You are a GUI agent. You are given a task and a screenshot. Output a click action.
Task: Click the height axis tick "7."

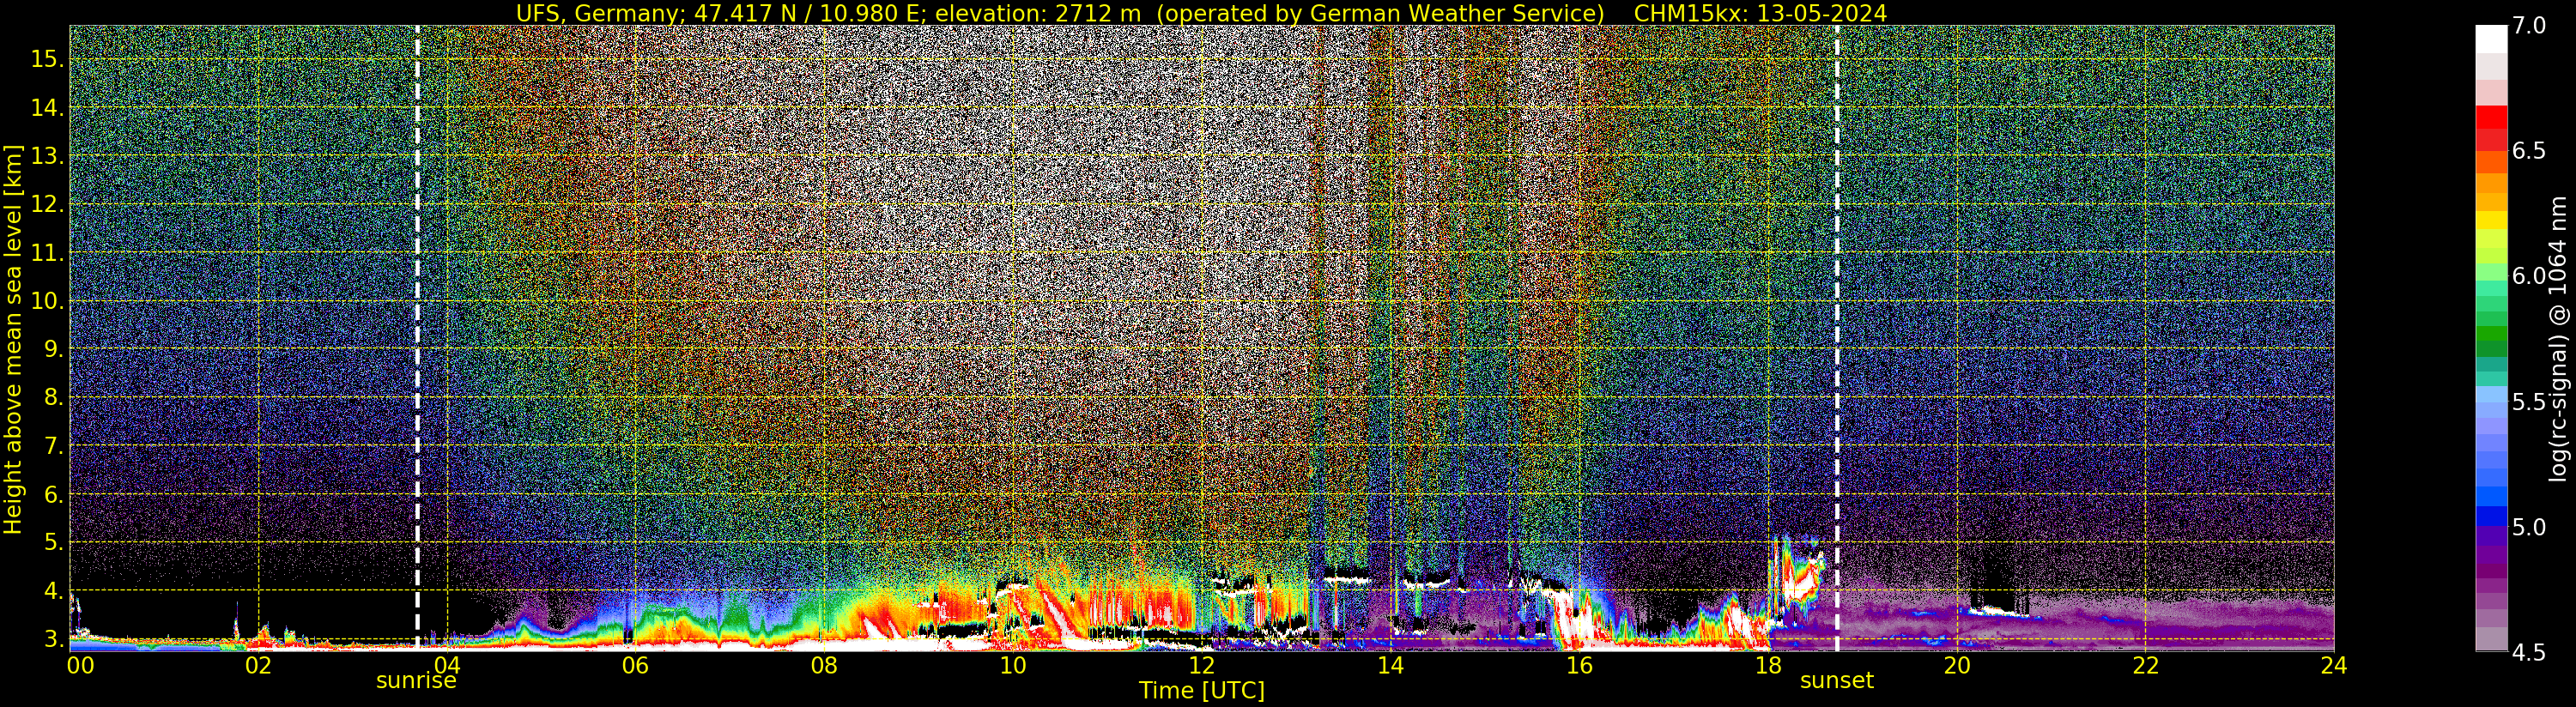click(53, 446)
